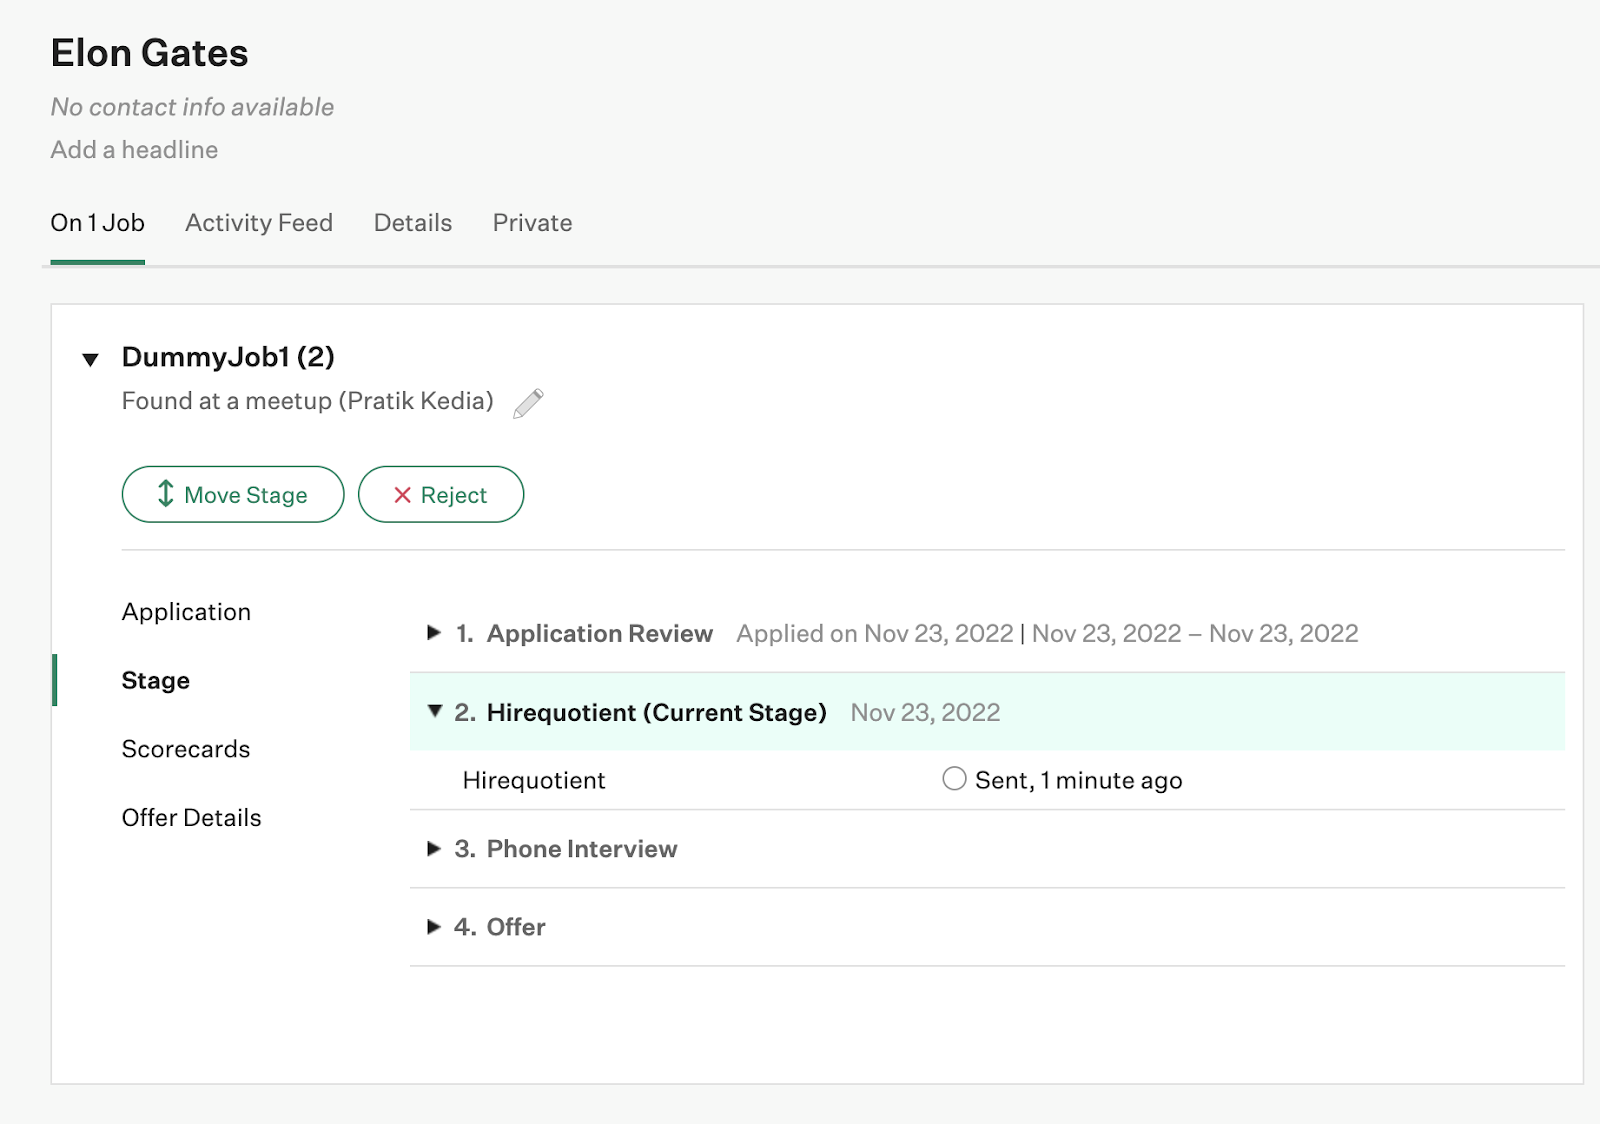Viewport: 1600px width, 1124px height.
Task: Switch to the On 1 Job tab
Action: point(98,223)
